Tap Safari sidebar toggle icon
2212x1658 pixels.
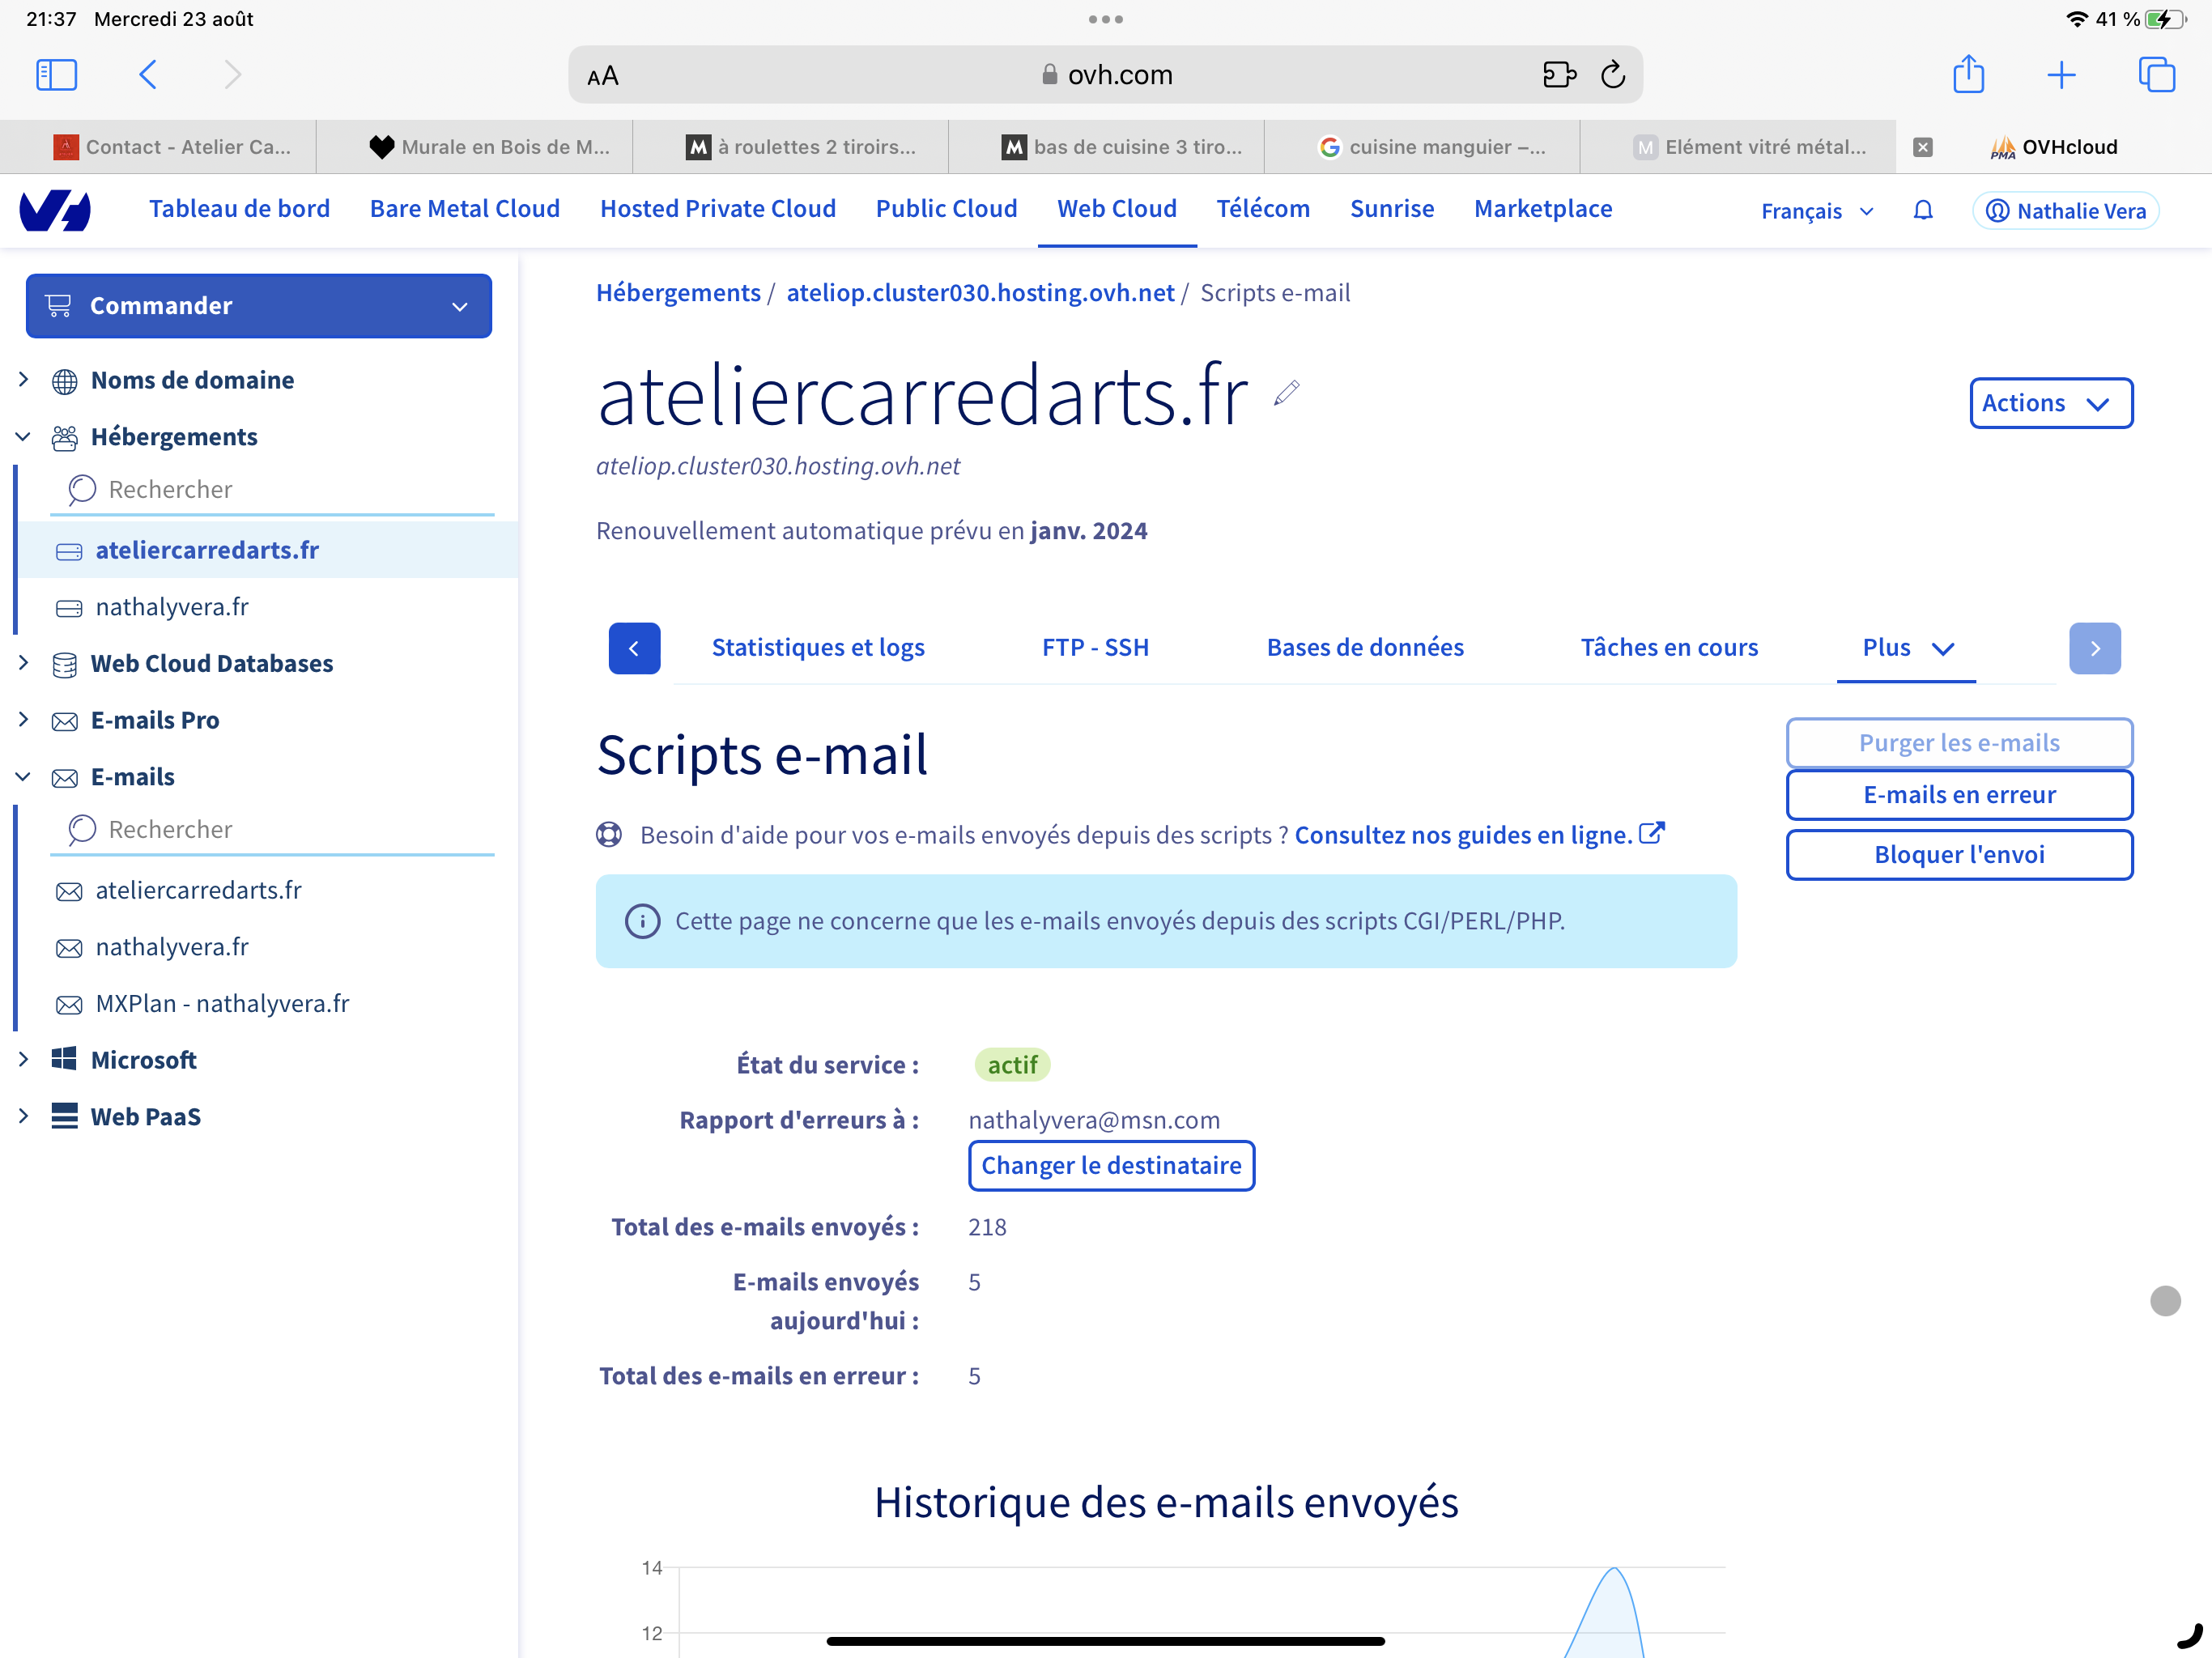coord(56,75)
